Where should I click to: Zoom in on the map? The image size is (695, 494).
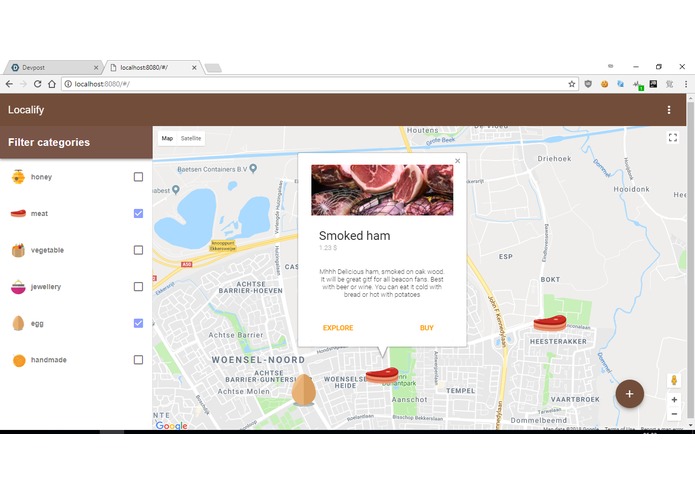(x=674, y=400)
